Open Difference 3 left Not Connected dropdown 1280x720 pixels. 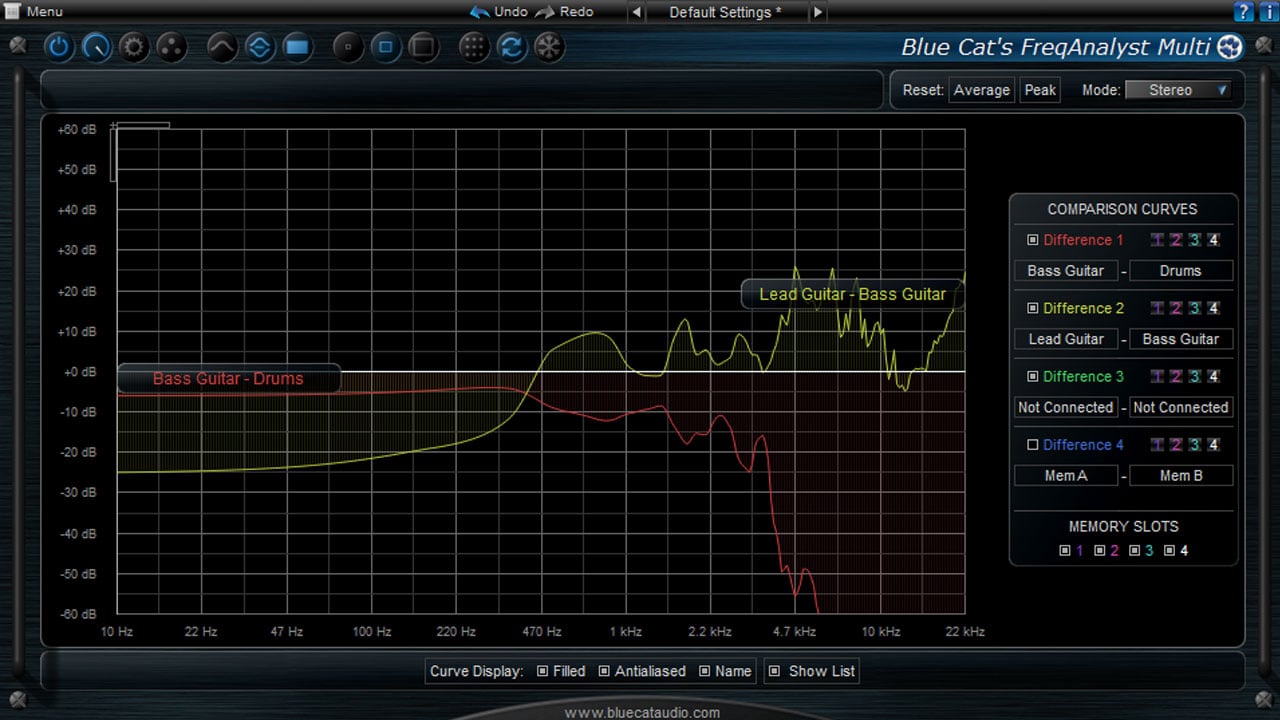click(1066, 407)
